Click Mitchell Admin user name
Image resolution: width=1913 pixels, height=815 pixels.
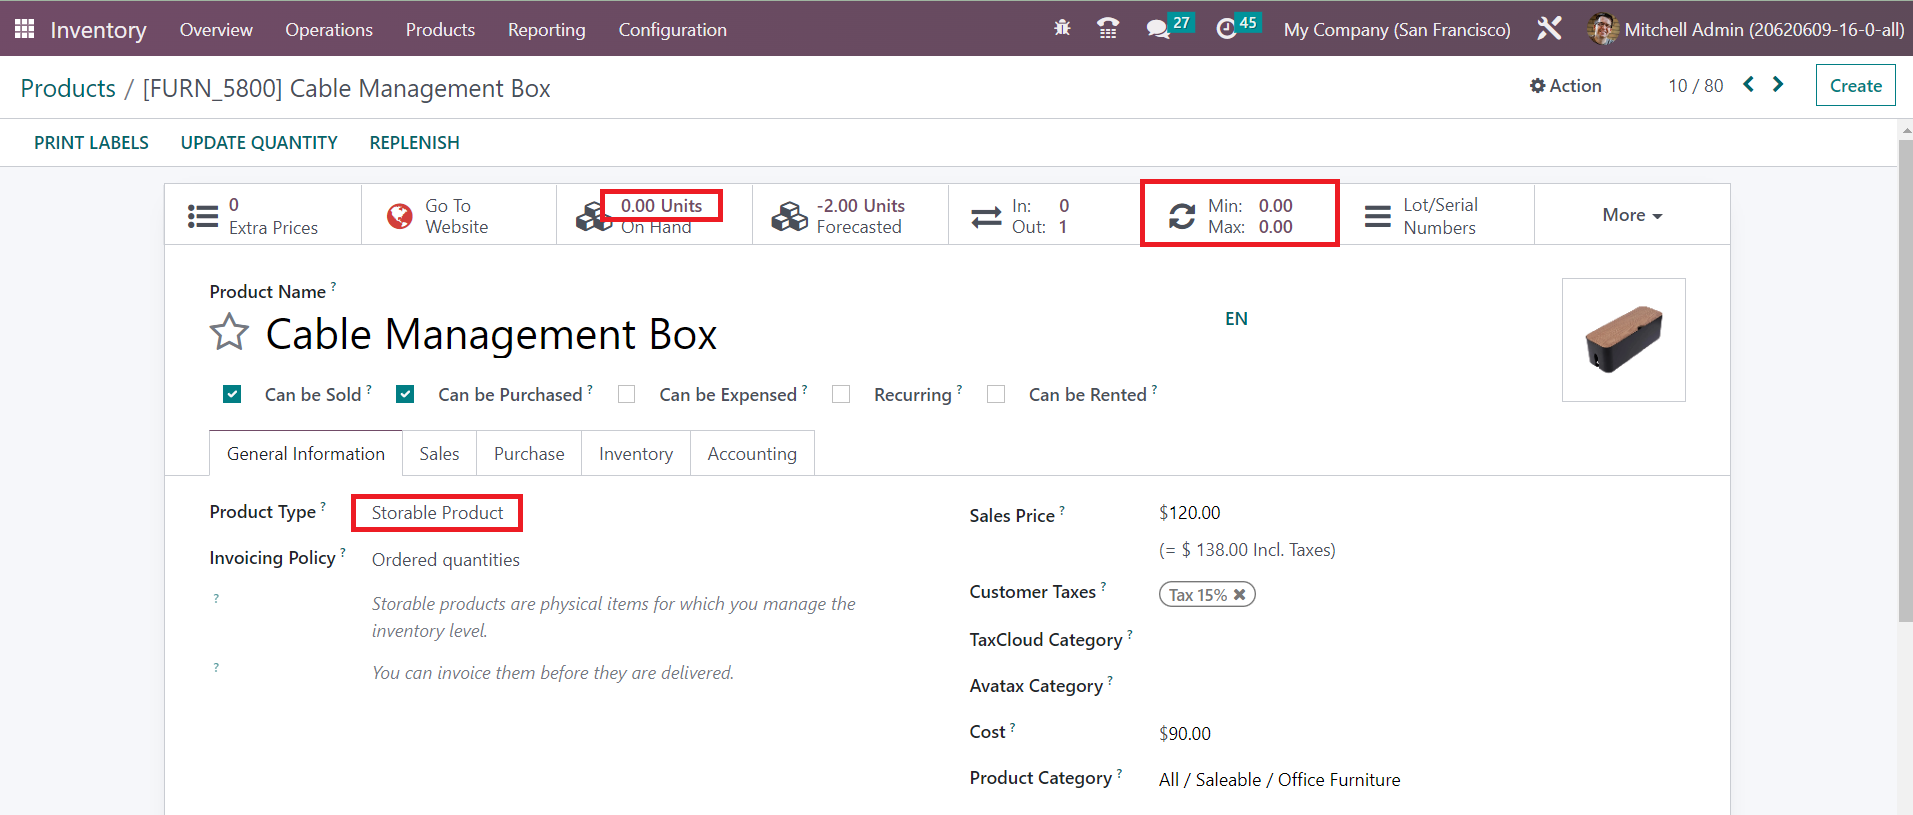(1764, 30)
